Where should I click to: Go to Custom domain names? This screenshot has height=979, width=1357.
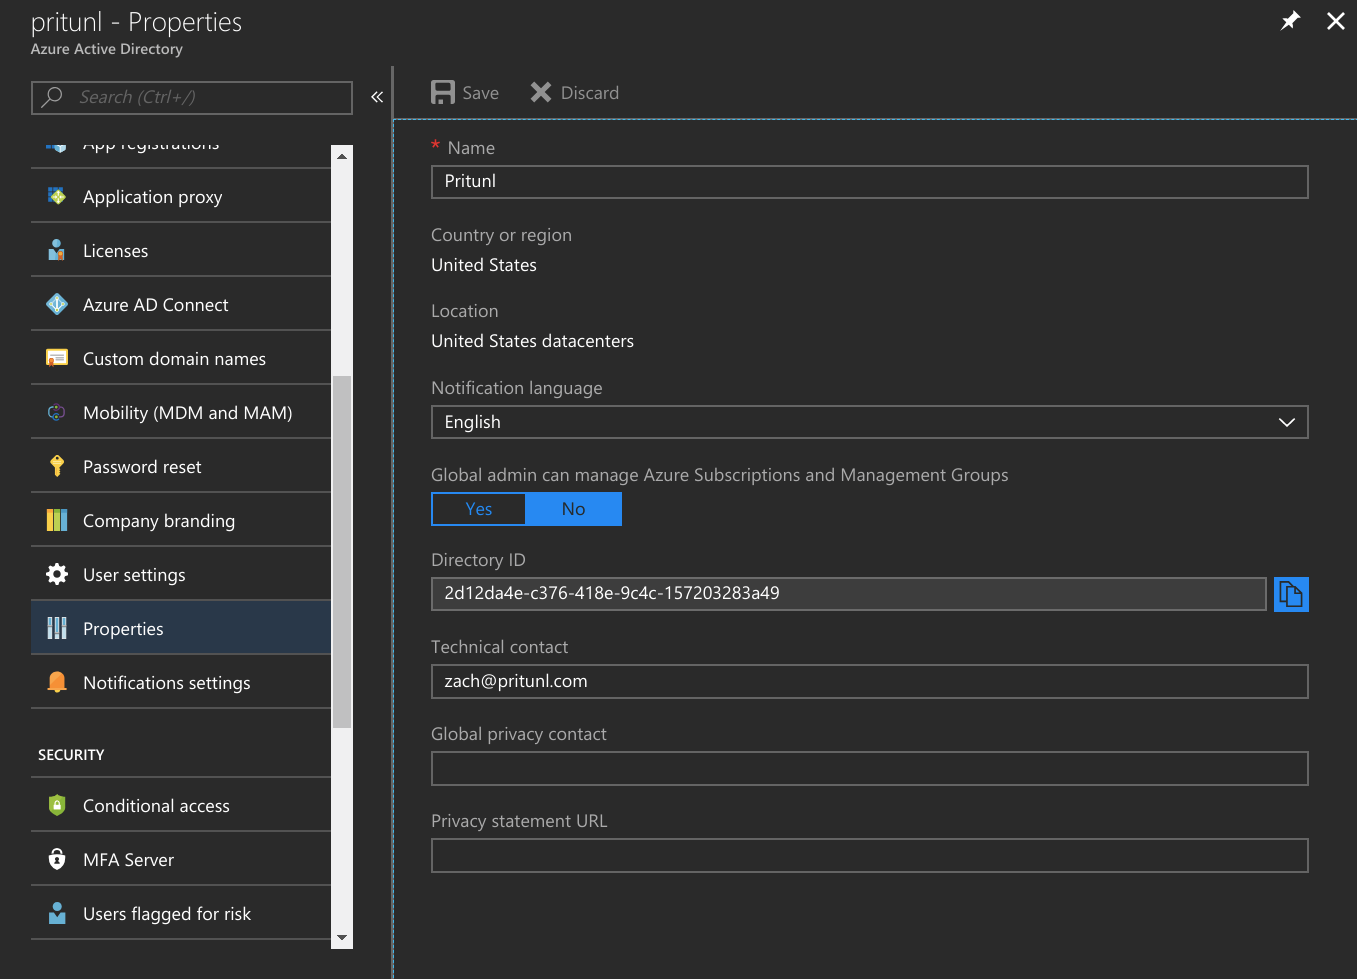(x=174, y=359)
